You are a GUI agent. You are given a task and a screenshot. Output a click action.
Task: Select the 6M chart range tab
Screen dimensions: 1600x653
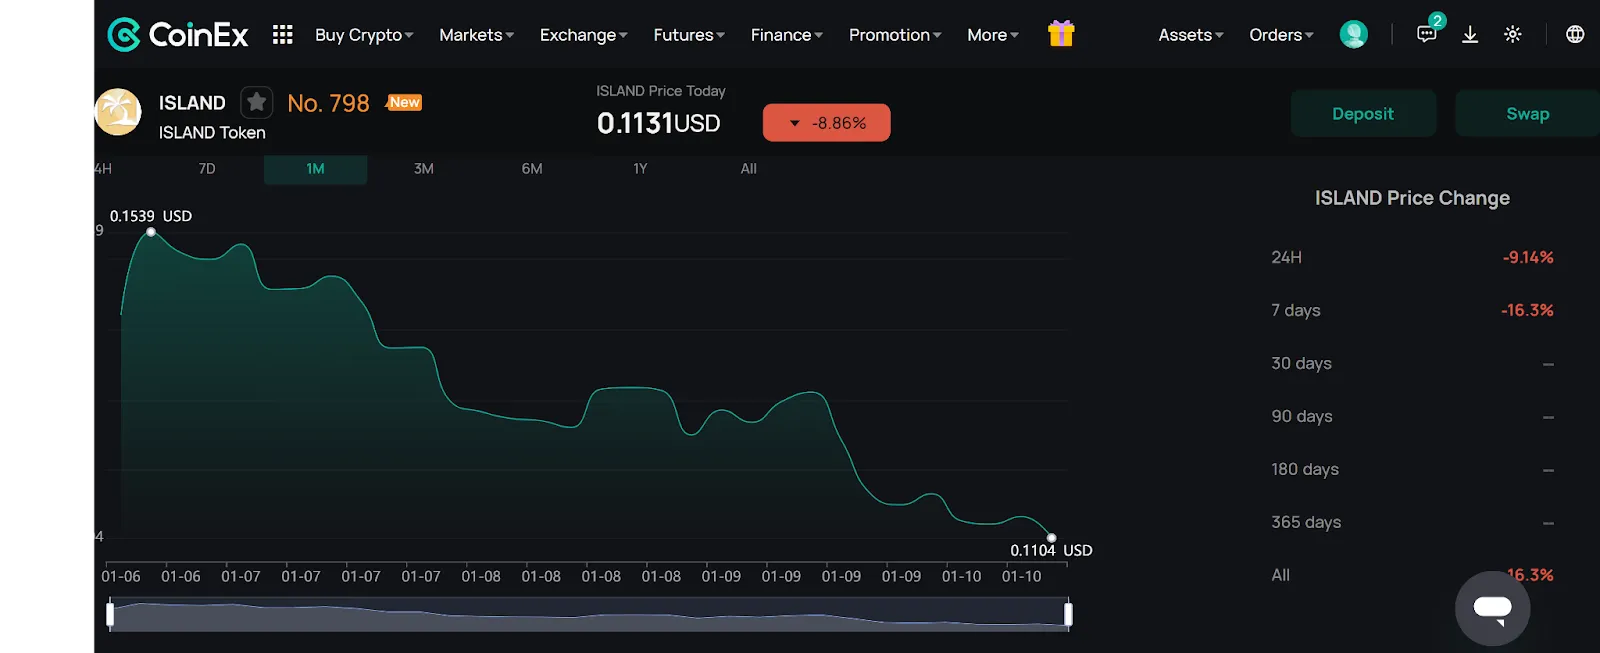coord(532,169)
